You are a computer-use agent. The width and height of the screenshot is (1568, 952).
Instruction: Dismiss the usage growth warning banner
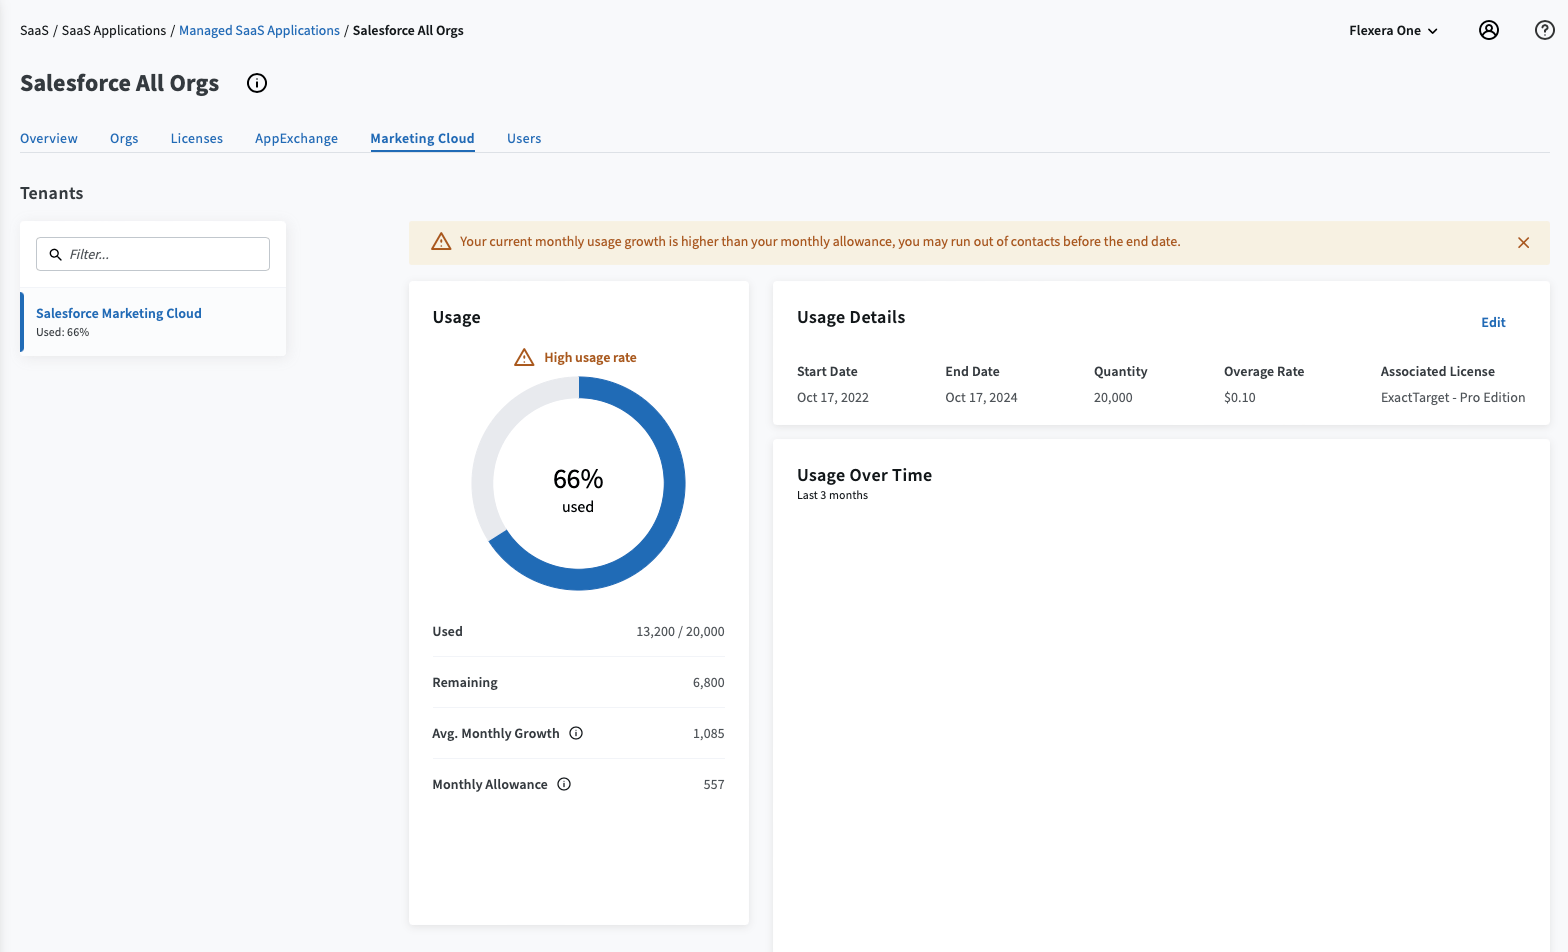(x=1523, y=243)
